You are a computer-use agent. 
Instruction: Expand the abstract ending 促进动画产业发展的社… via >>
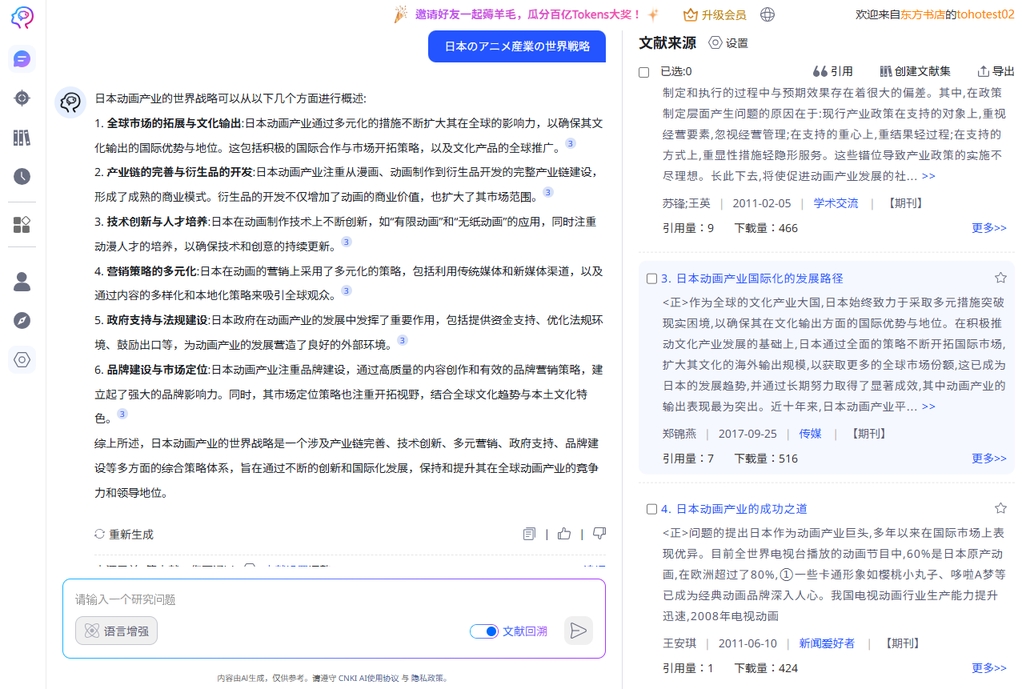coord(929,176)
